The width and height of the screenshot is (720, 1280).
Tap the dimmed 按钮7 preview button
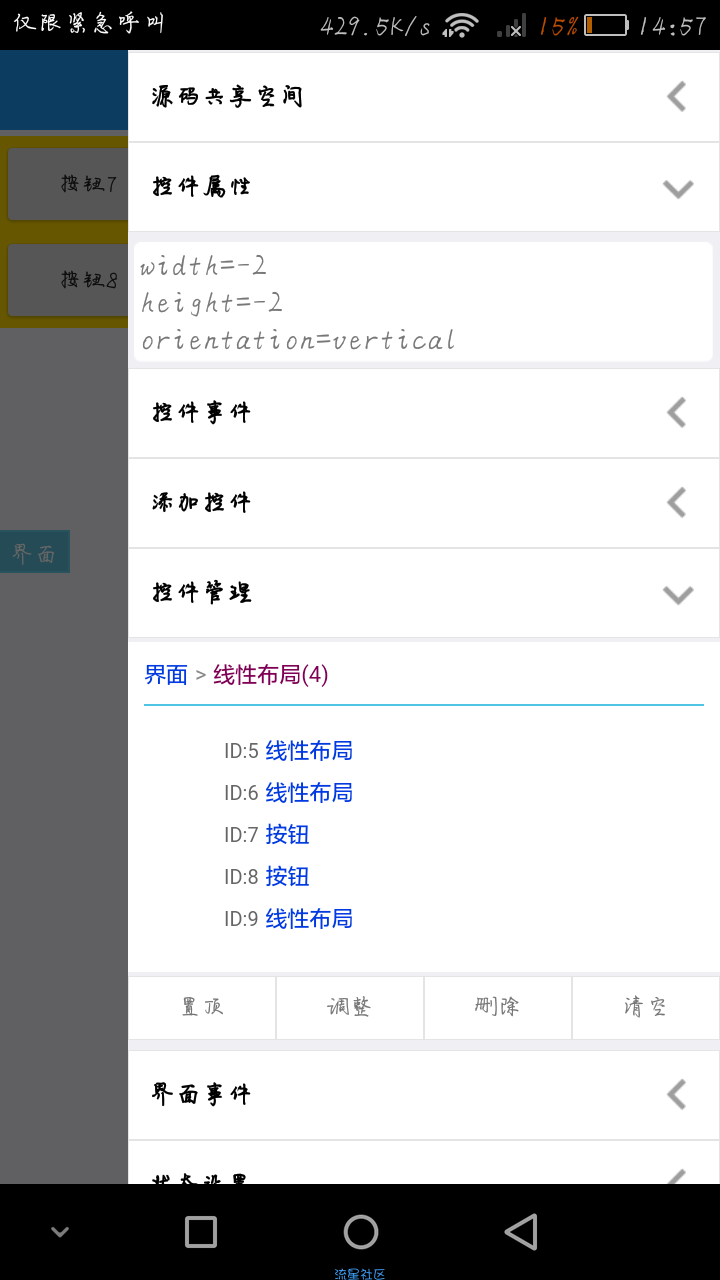tap(68, 184)
